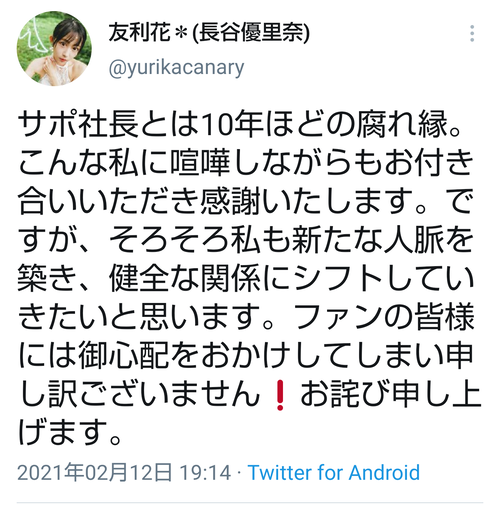Click the tweet date 2021年02月12日
500x509 pixels.
coord(95,472)
